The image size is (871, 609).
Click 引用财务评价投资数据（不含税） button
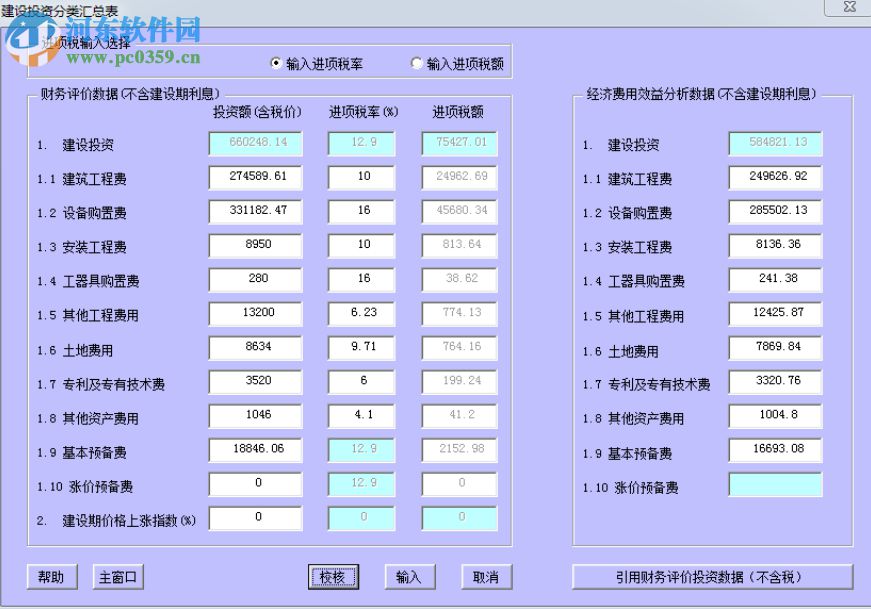pyautogui.click(x=718, y=577)
